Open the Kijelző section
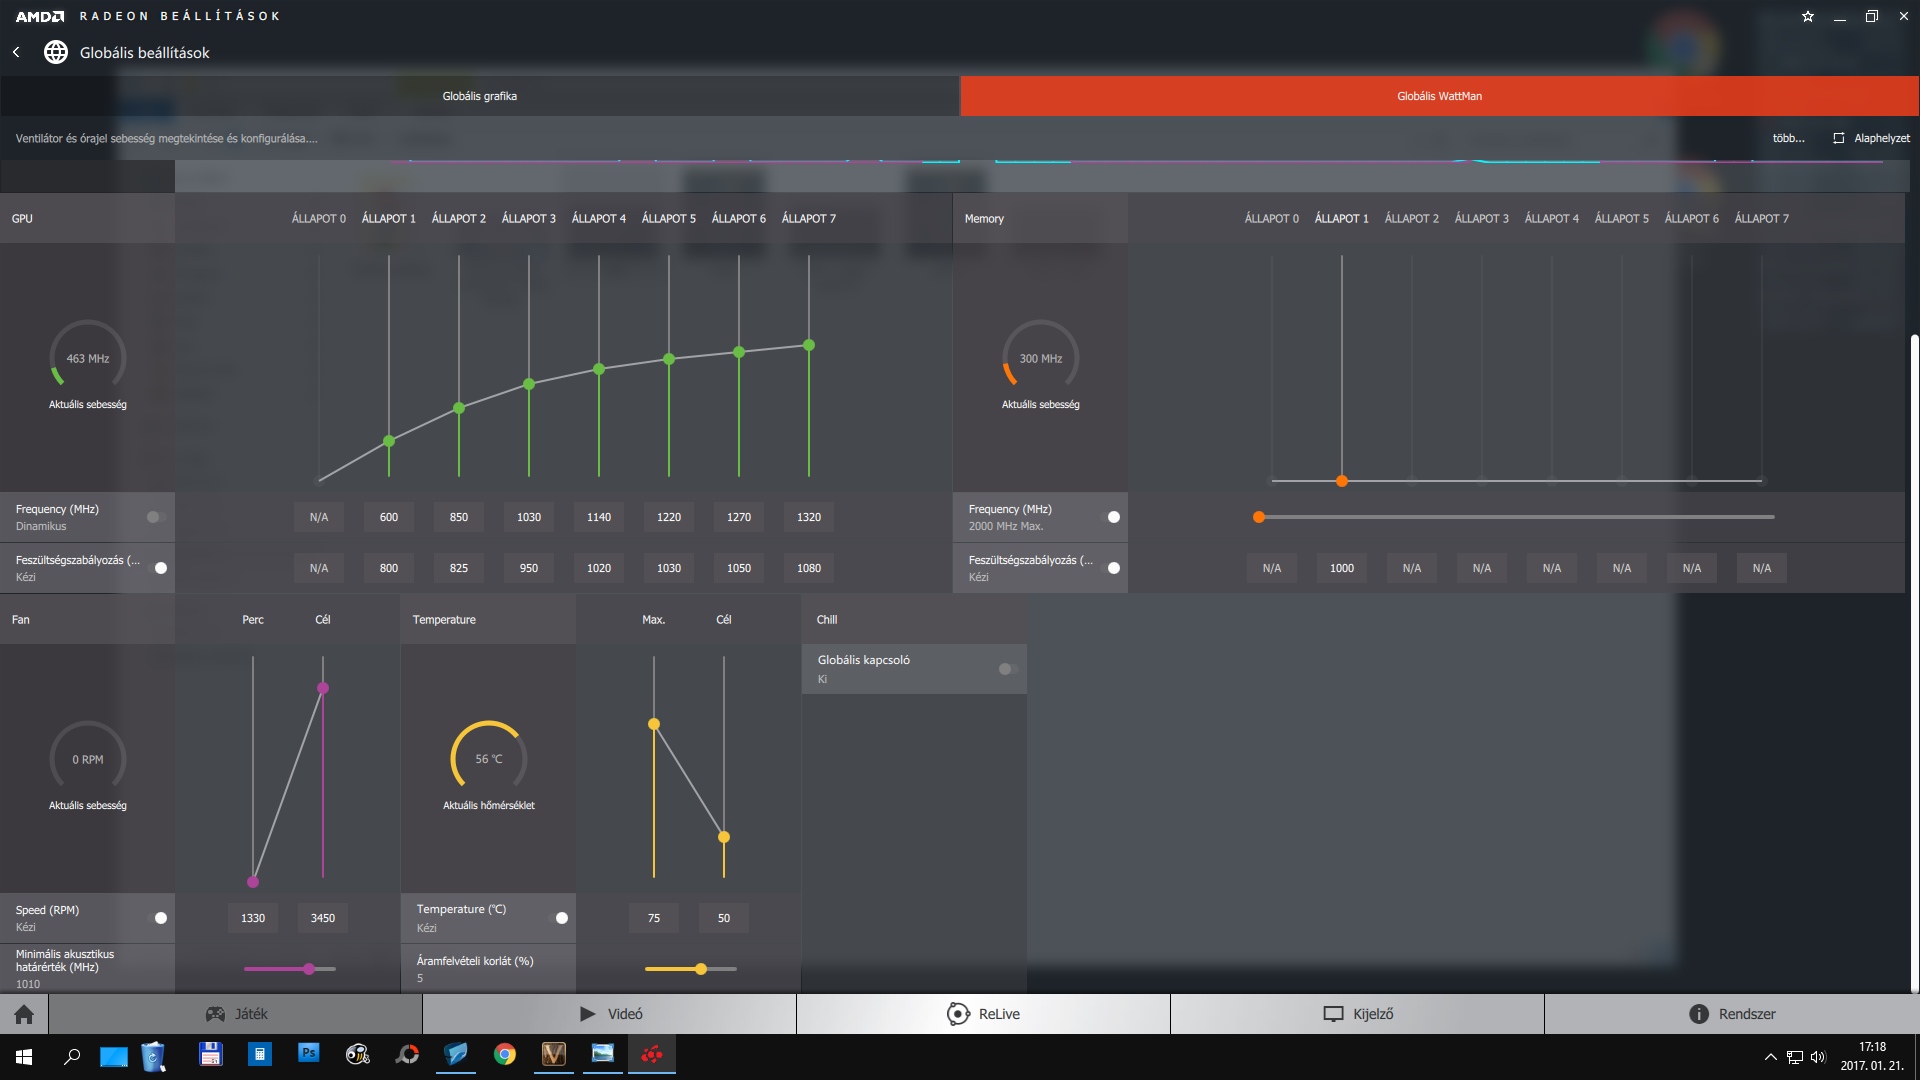Image resolution: width=1920 pixels, height=1080 pixels. click(x=1358, y=1014)
